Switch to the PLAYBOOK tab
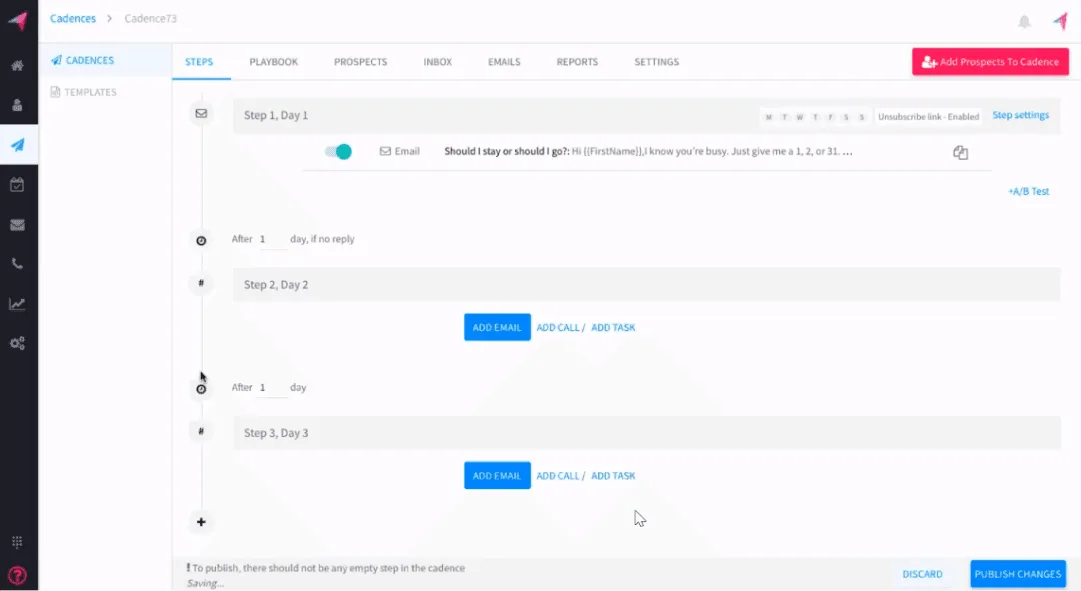Screen dimensions: 1081x591 273,61
